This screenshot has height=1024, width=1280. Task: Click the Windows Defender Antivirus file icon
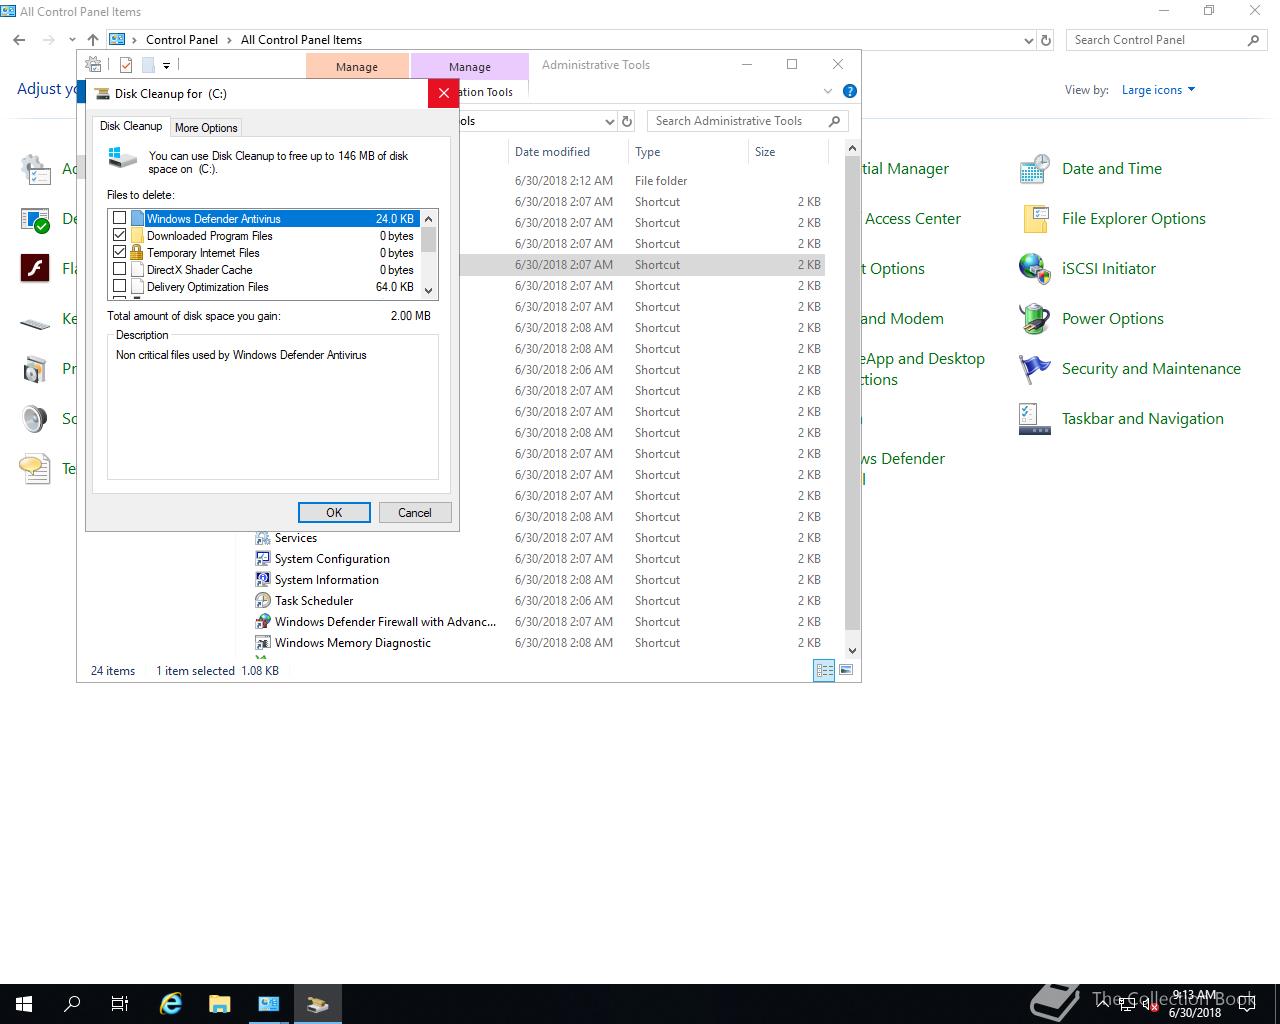[x=137, y=218]
